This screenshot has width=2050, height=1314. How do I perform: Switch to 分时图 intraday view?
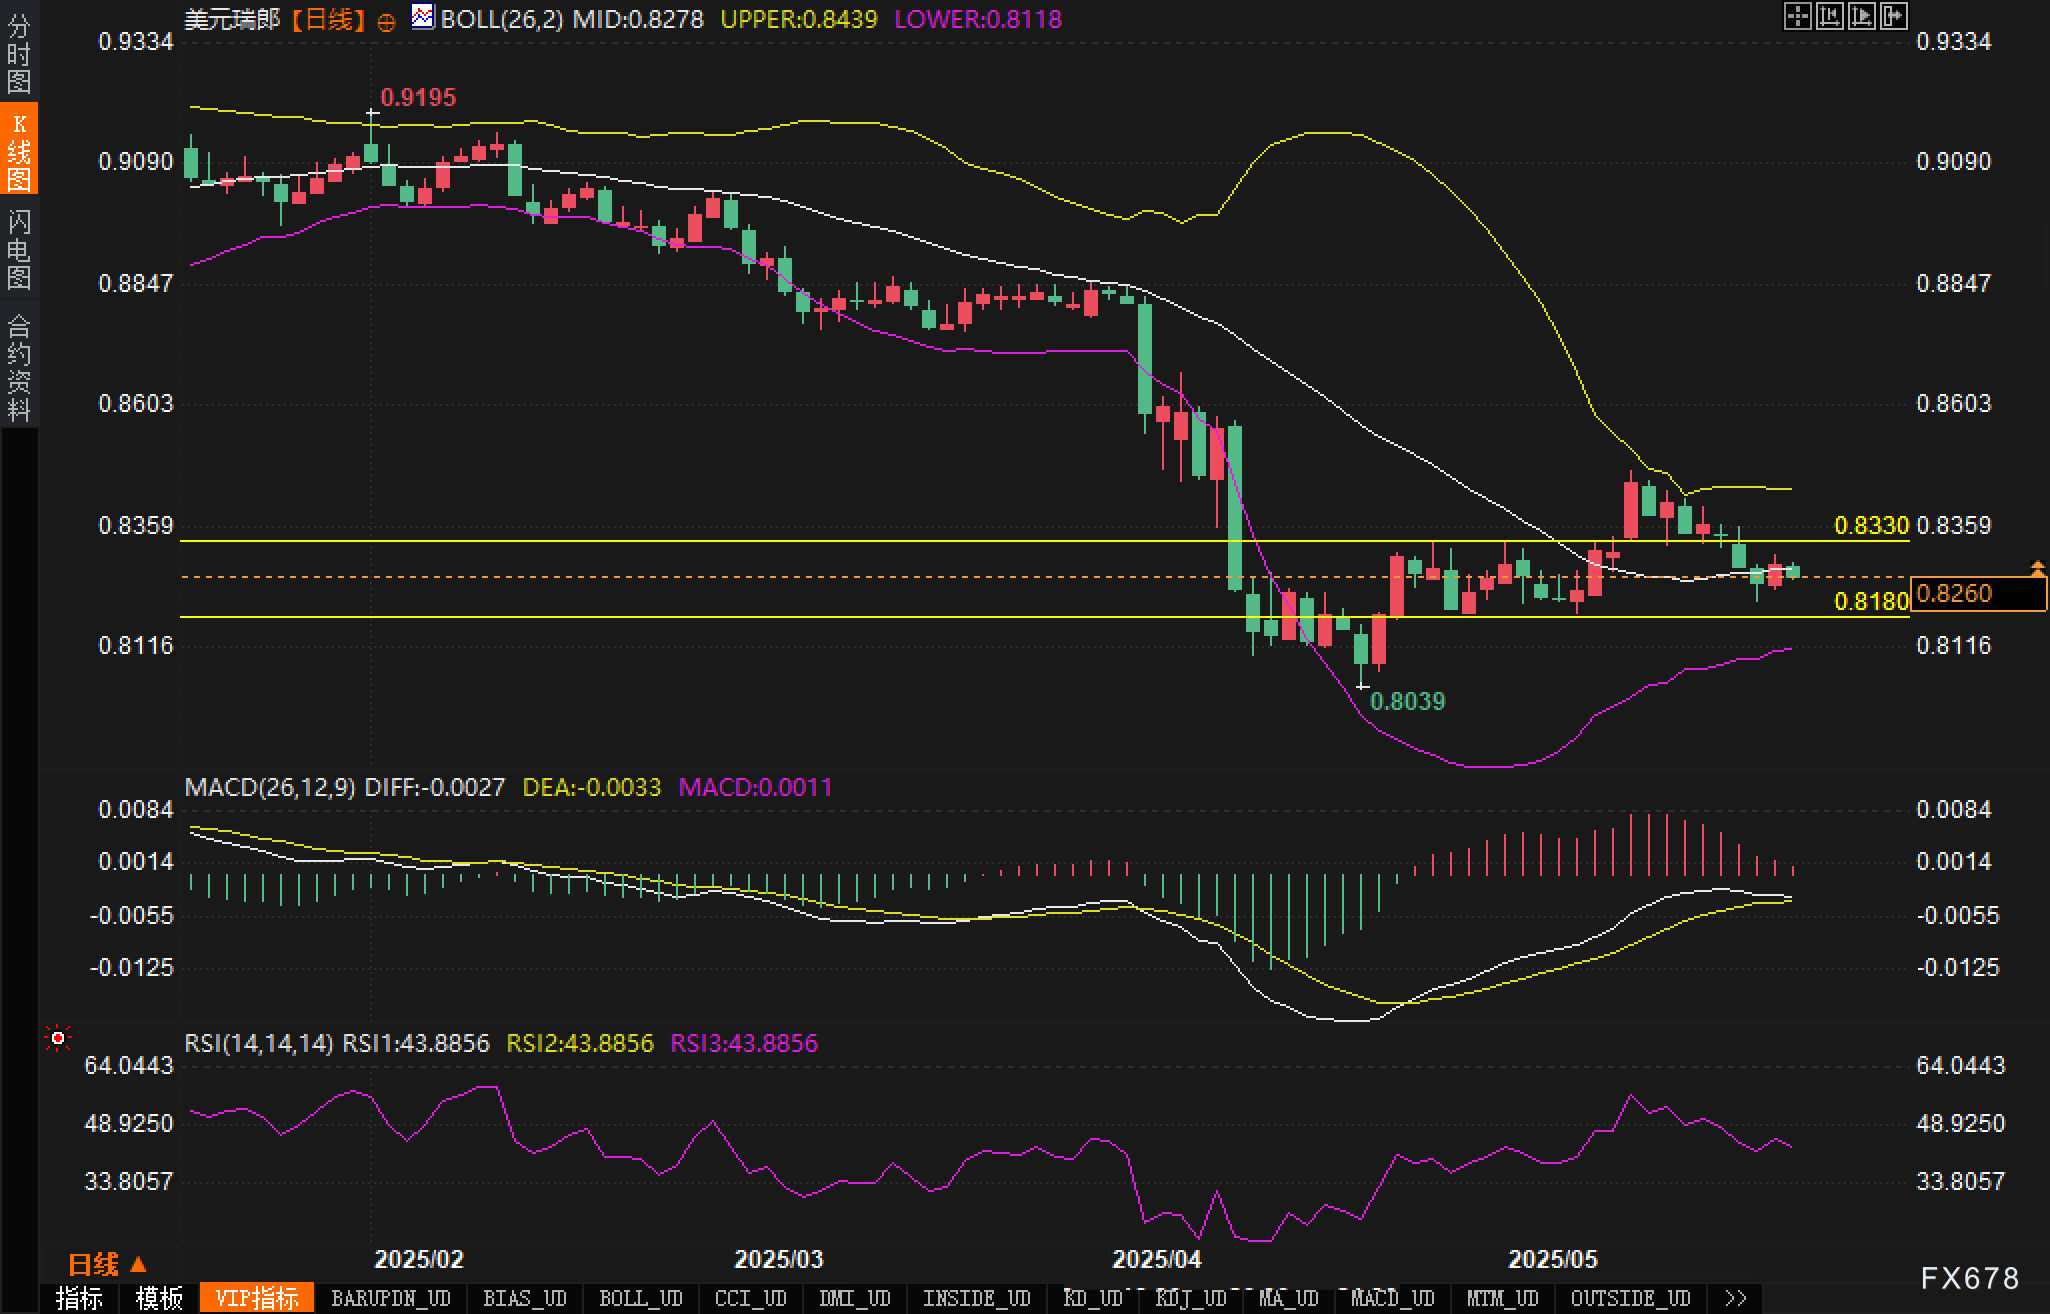click(19, 55)
